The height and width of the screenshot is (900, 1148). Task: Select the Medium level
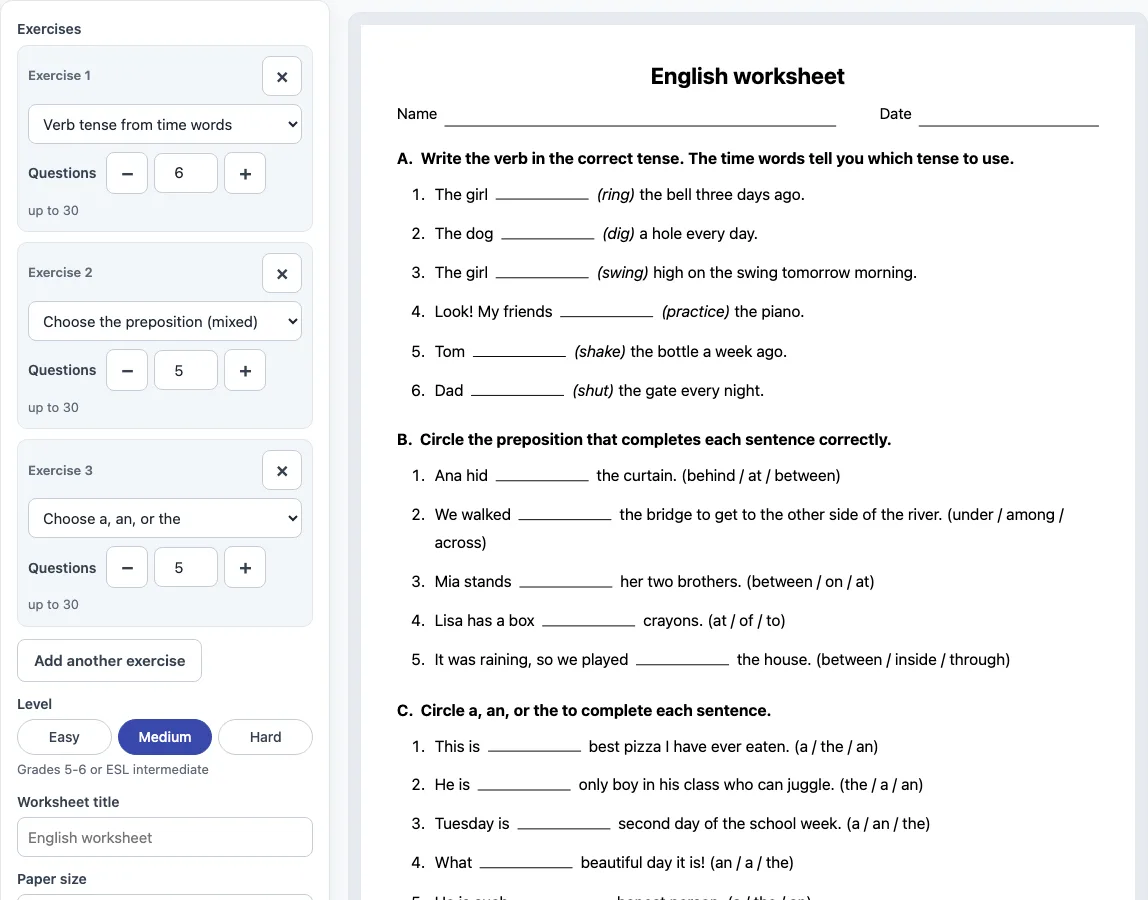(x=165, y=737)
